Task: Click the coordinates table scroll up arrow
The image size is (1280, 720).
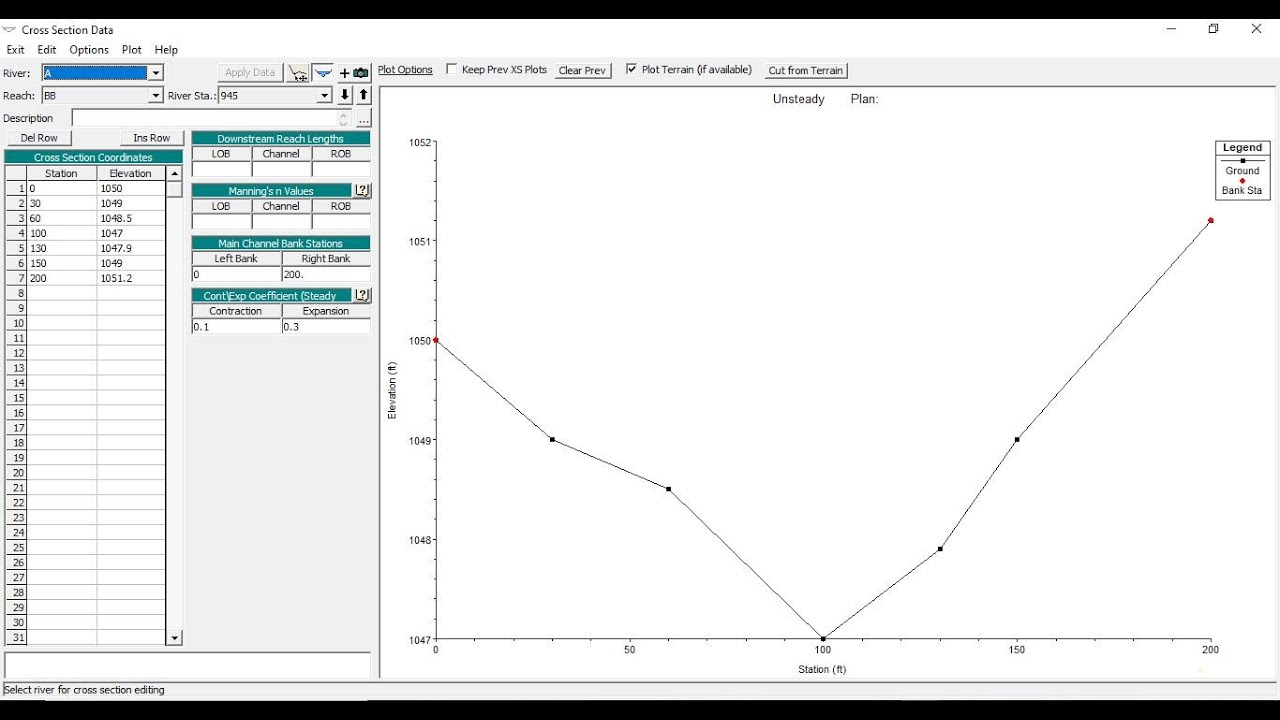Action: coord(175,174)
